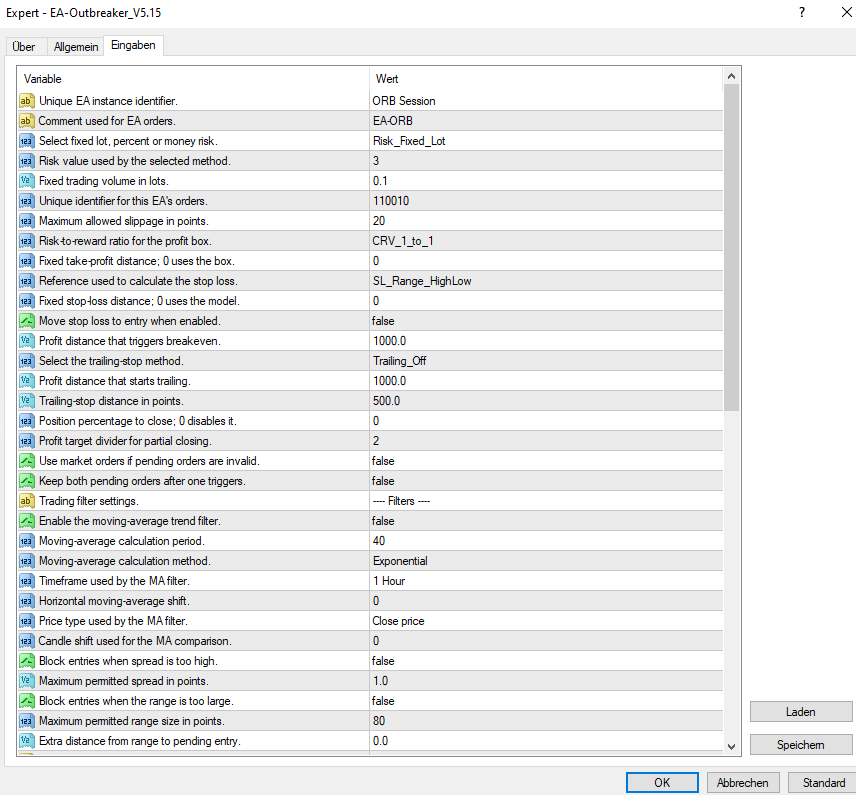Click the integer icon beside Position percentage to close
856x795 pixels.
27,421
